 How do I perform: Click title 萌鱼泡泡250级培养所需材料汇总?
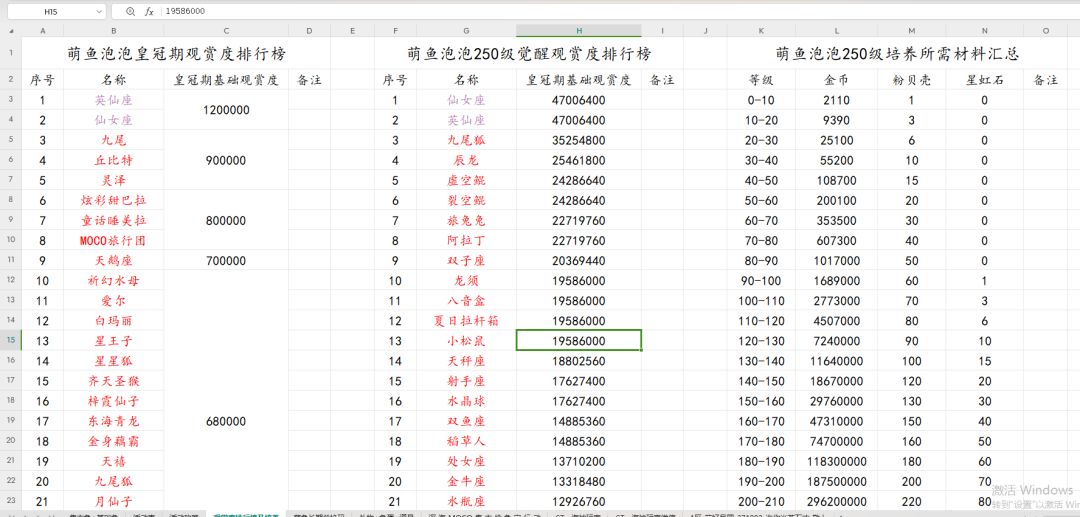[897, 54]
